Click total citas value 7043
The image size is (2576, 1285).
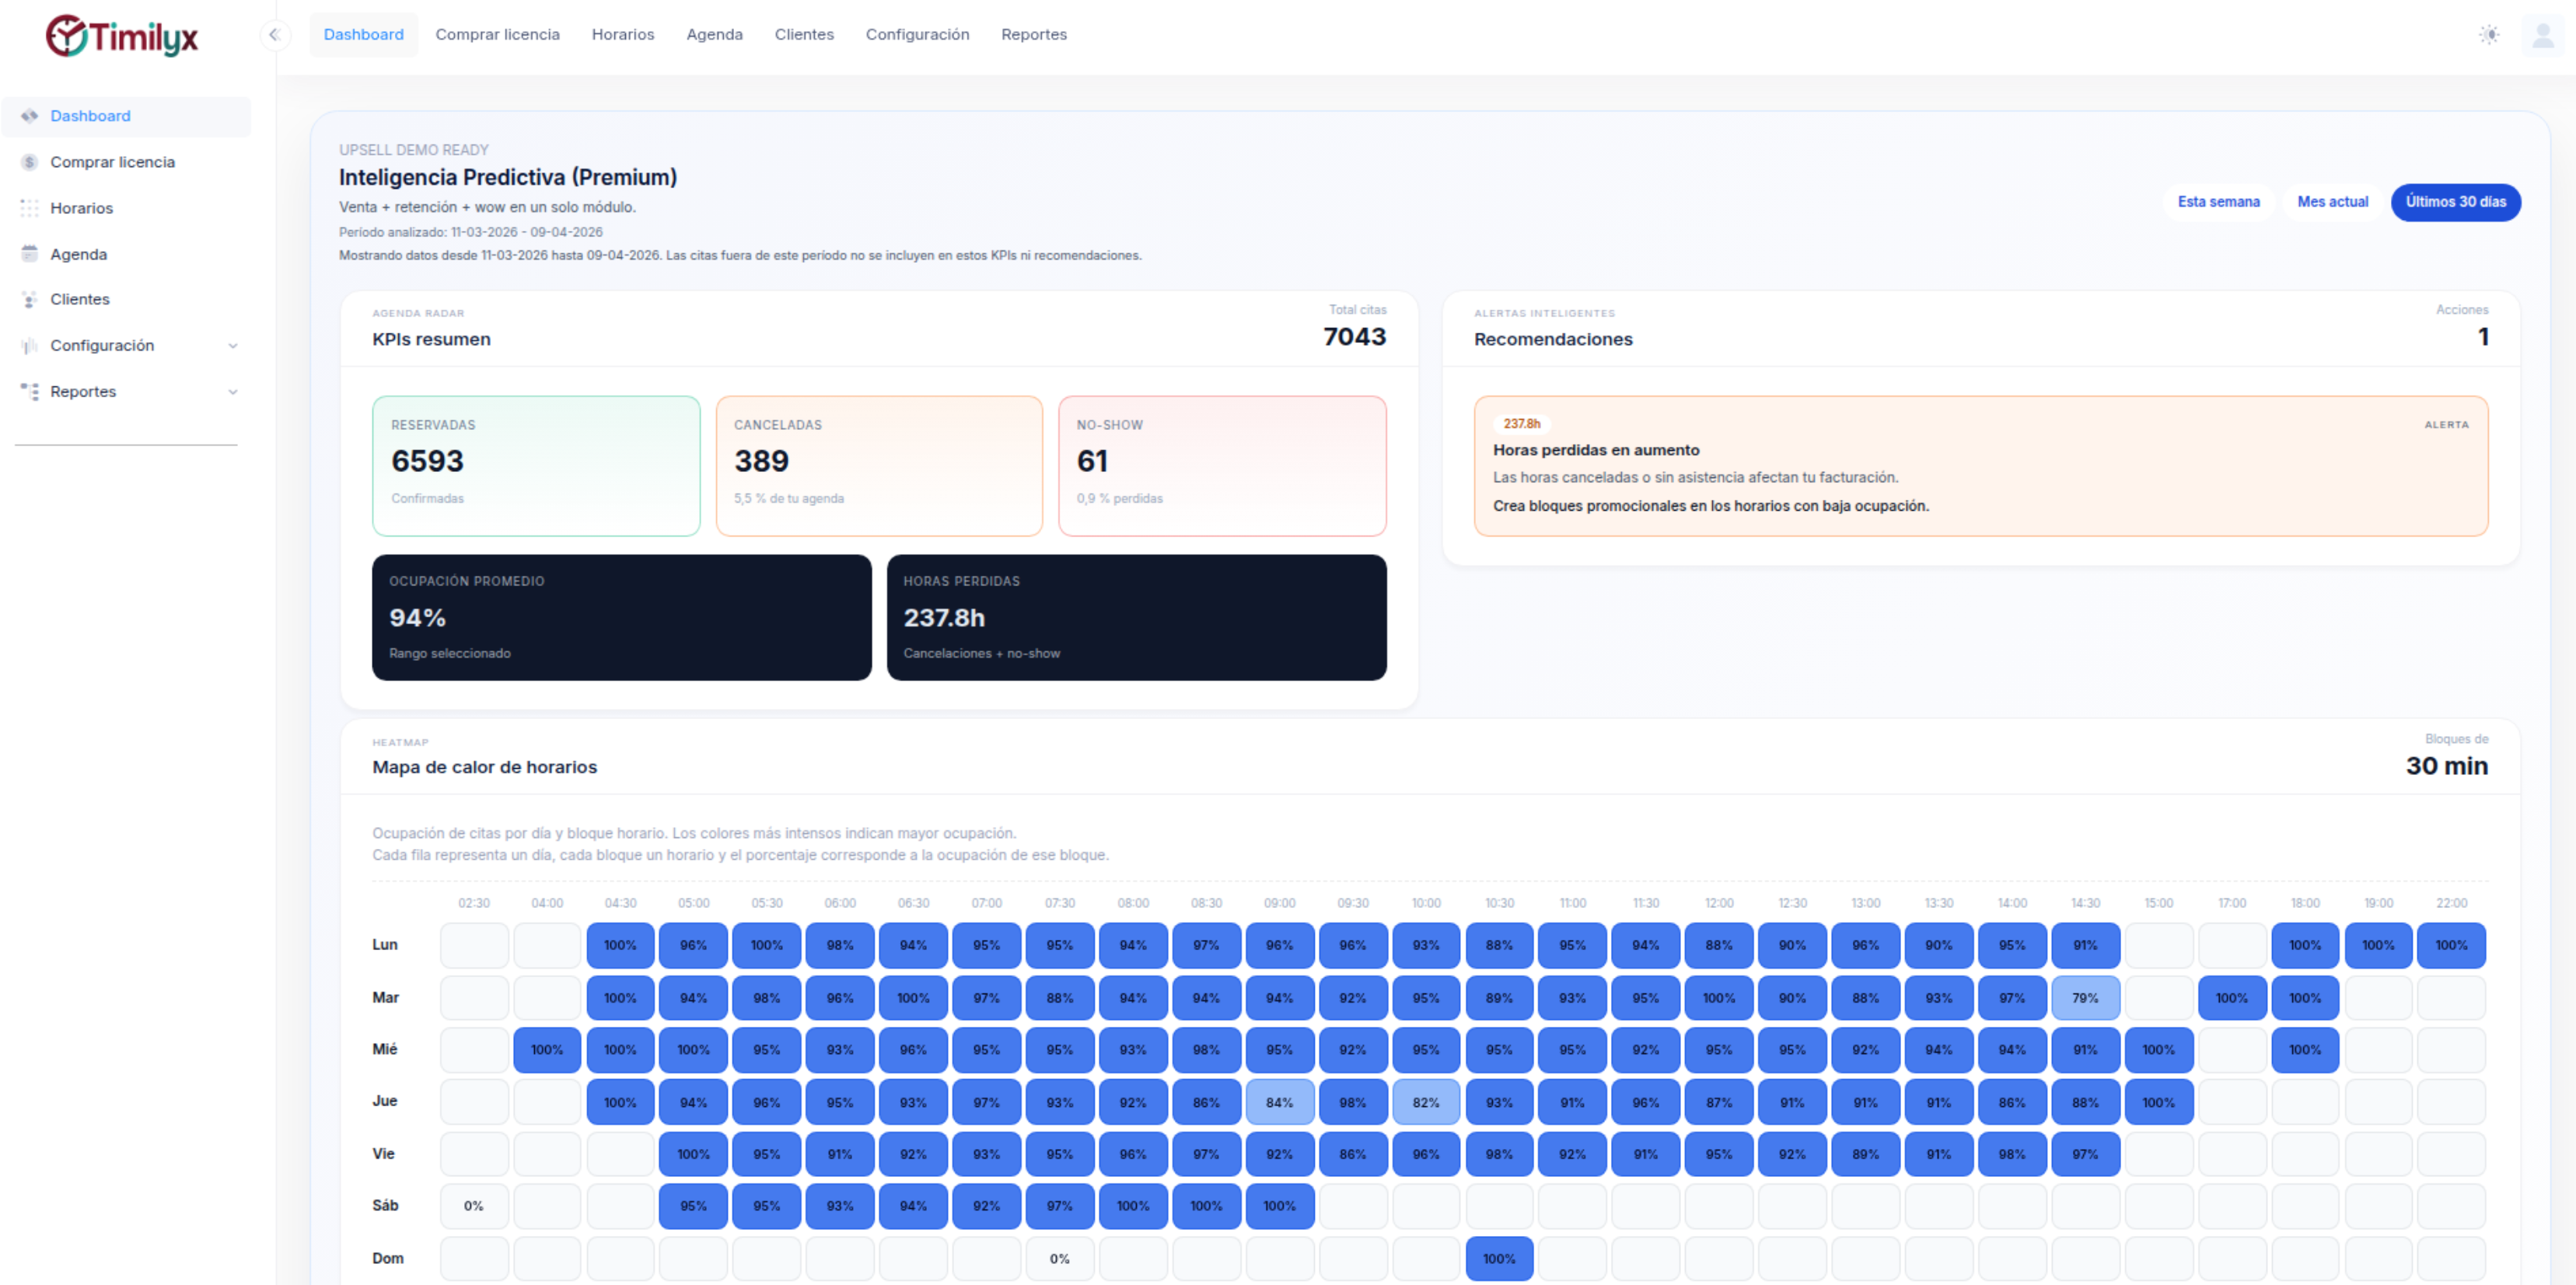point(1354,337)
